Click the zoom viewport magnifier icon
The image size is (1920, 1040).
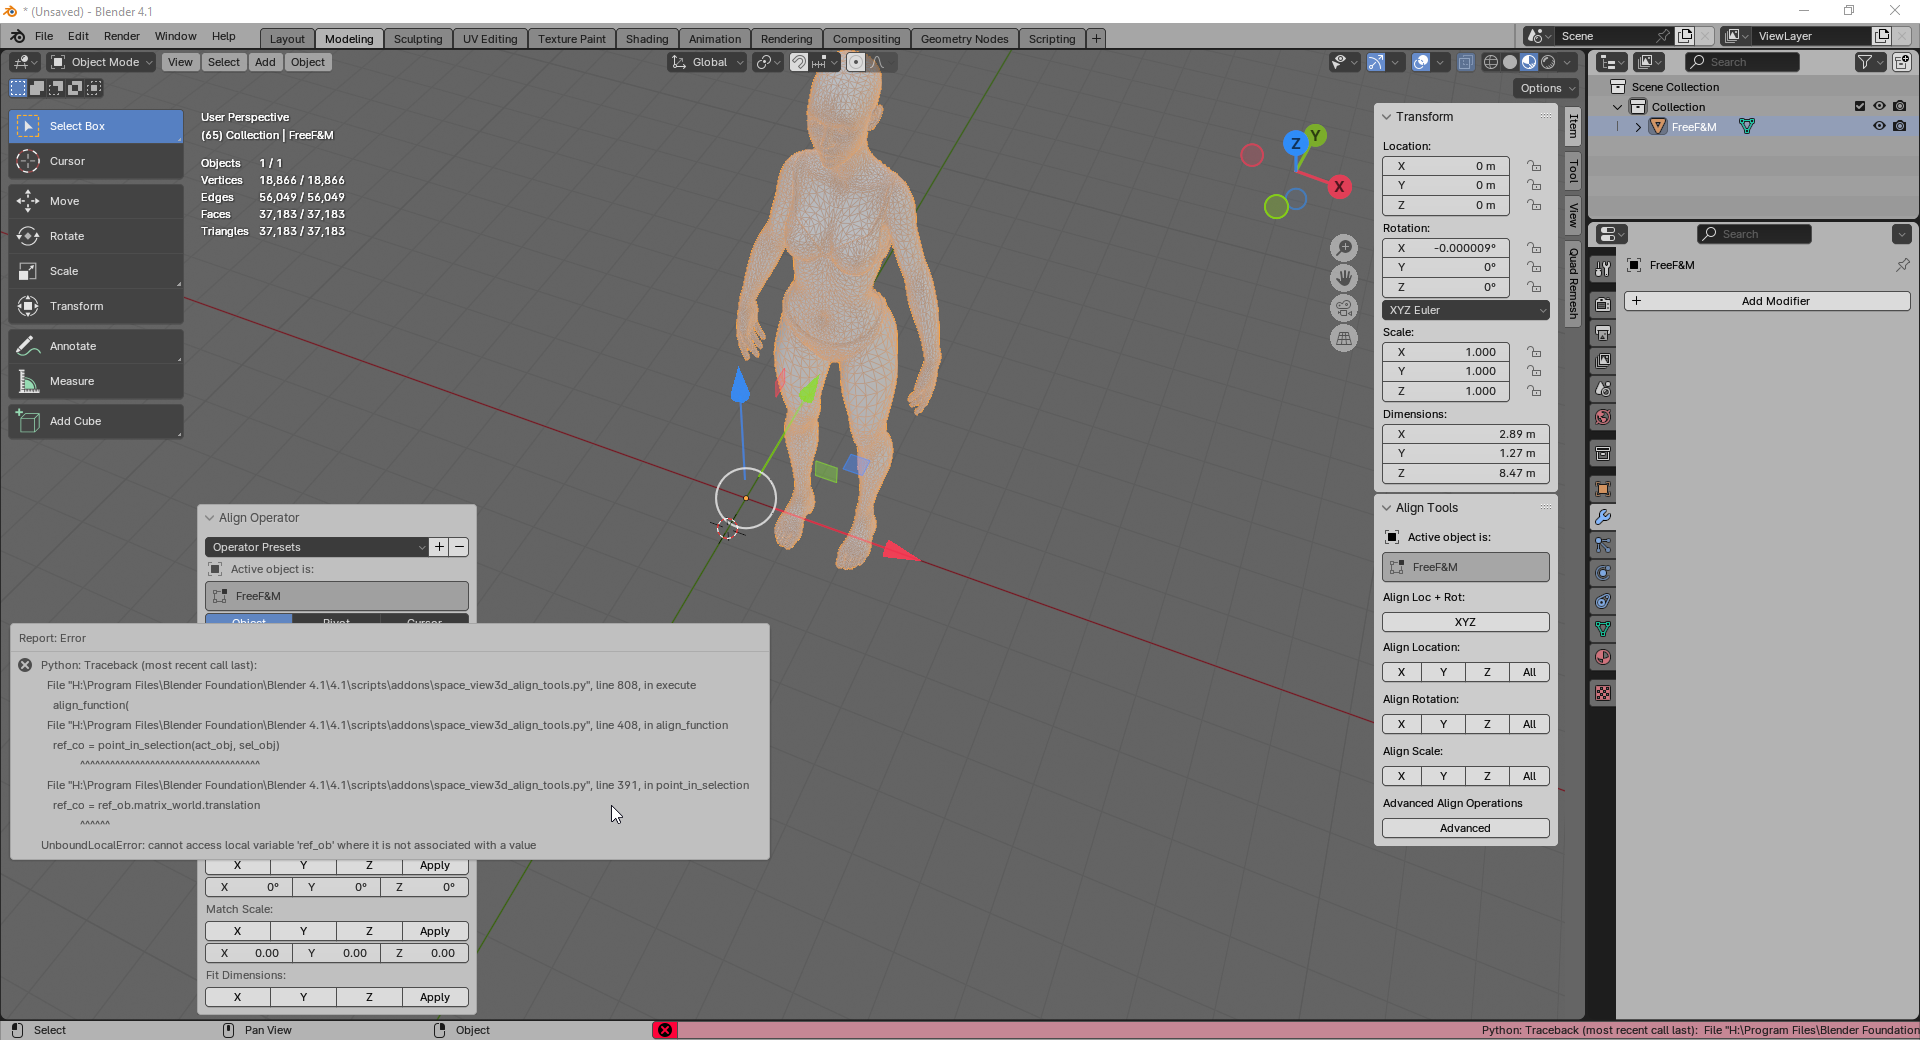(x=1344, y=247)
